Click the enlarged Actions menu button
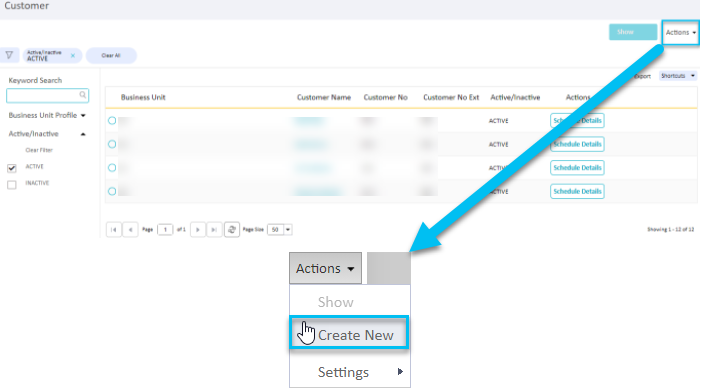 325,268
